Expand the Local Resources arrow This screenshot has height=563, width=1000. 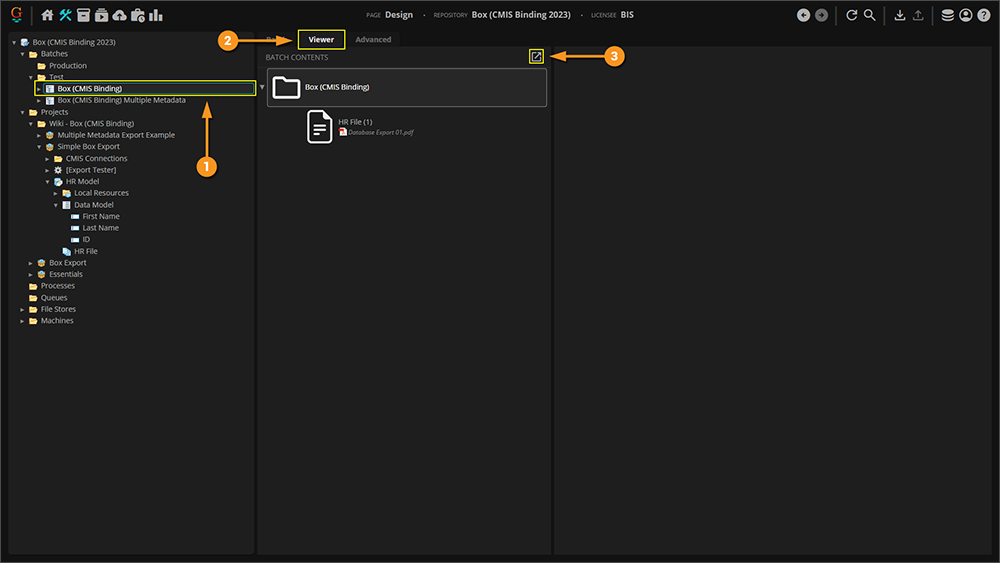[55, 193]
